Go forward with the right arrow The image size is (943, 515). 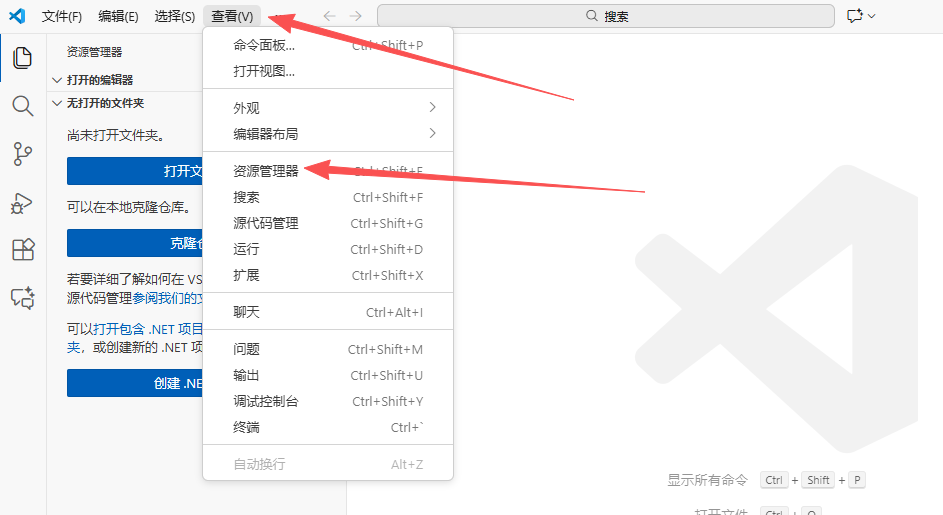pyautogui.click(x=355, y=16)
